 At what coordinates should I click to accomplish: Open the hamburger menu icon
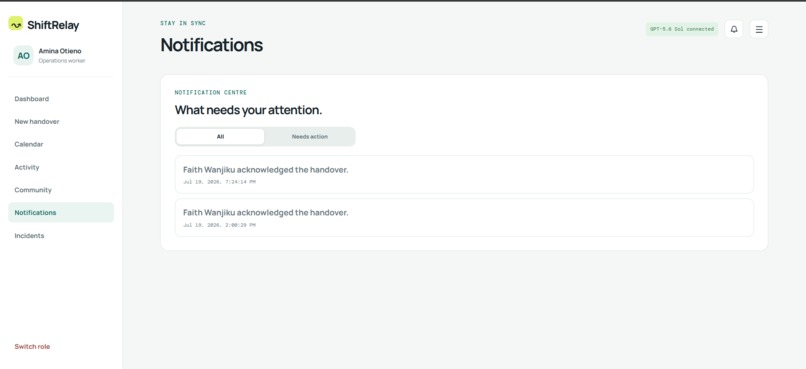click(759, 29)
